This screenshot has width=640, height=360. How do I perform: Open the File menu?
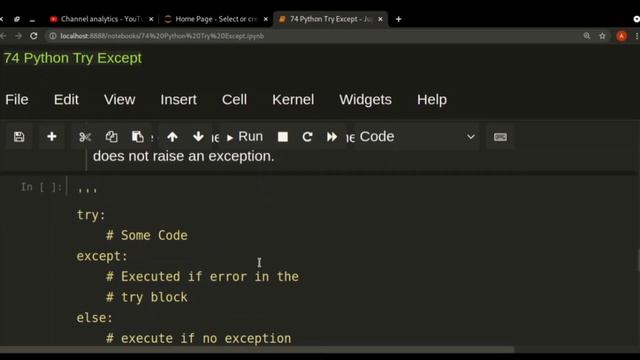point(17,100)
